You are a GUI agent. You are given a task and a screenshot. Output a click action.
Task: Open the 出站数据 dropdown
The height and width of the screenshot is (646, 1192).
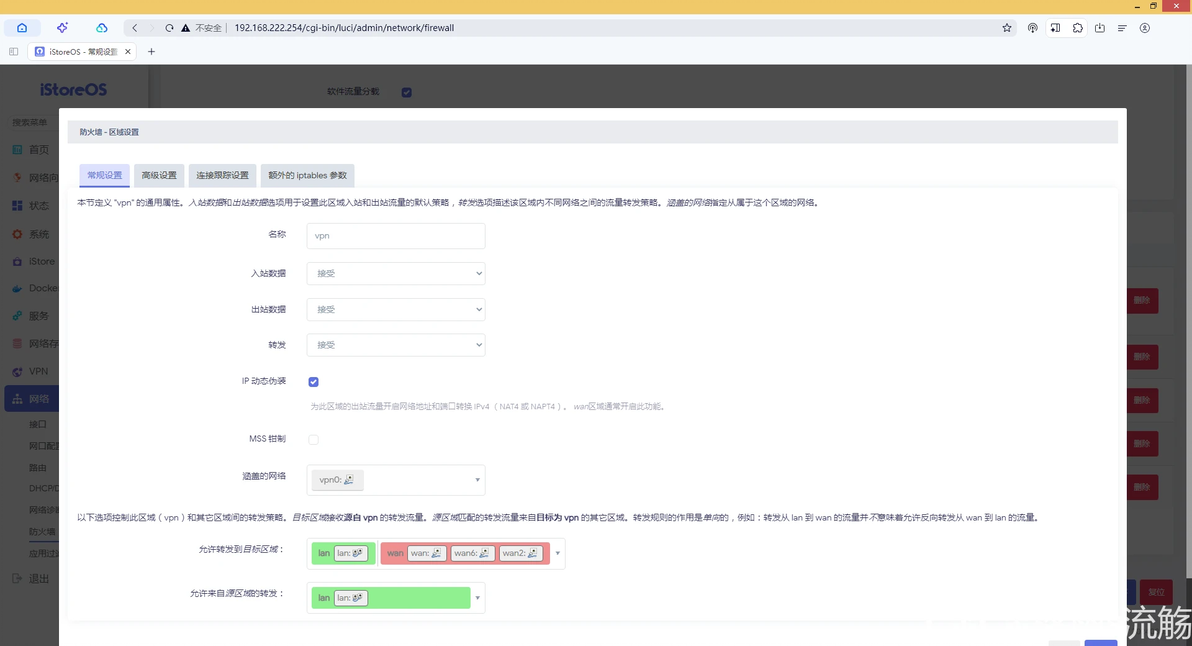pos(395,309)
